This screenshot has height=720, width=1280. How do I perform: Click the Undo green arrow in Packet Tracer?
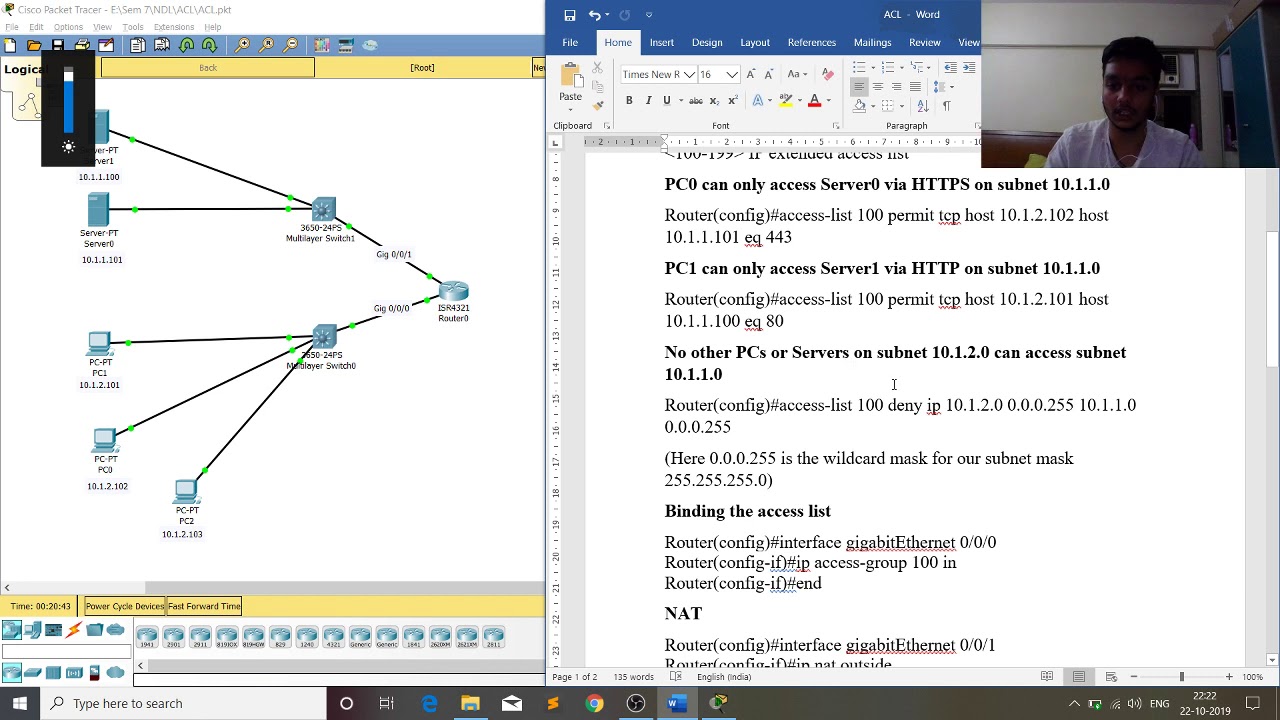(186, 45)
